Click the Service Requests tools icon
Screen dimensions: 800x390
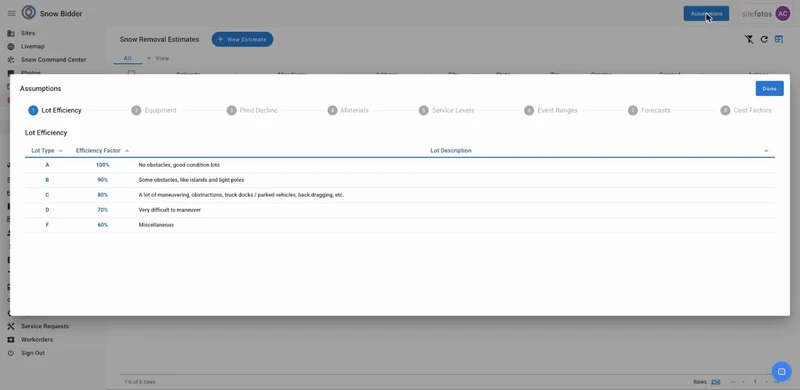tap(11, 326)
